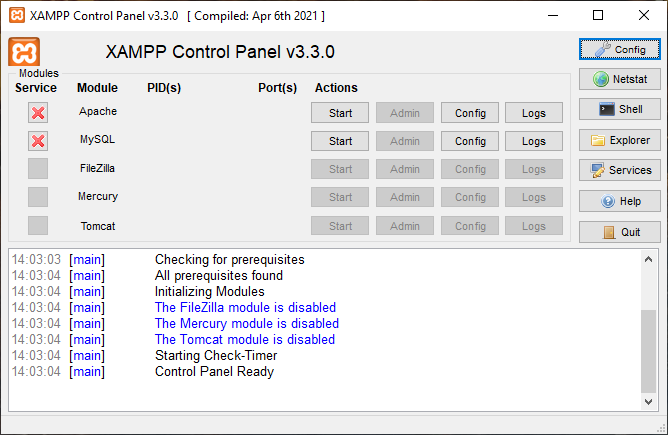Image resolution: width=668 pixels, height=435 pixels.
Task: Toggle the FileZilla service checkbox
Action: pos(38,169)
